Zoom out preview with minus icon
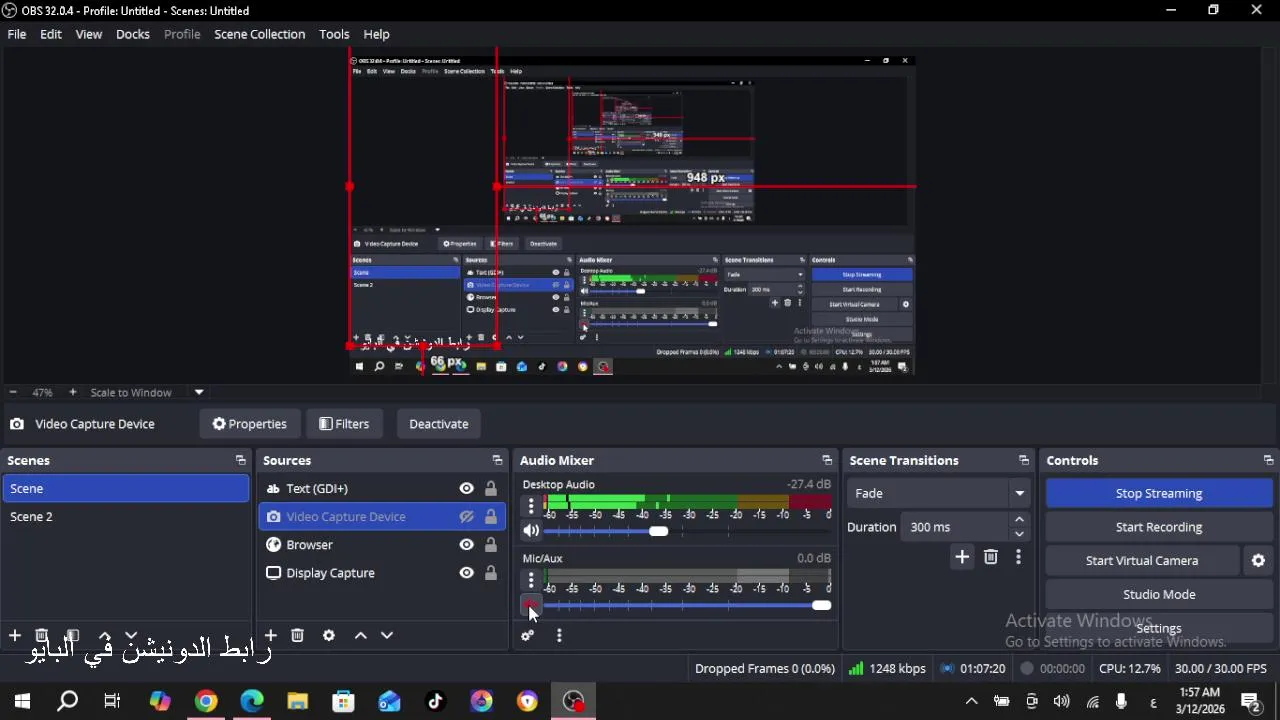The image size is (1280, 720). point(13,393)
